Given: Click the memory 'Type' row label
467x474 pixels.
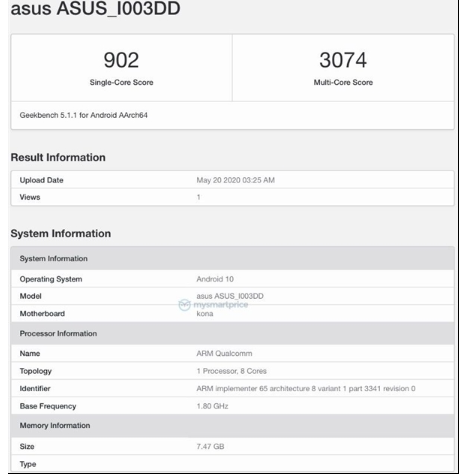Looking at the screenshot, I should pos(28,464).
